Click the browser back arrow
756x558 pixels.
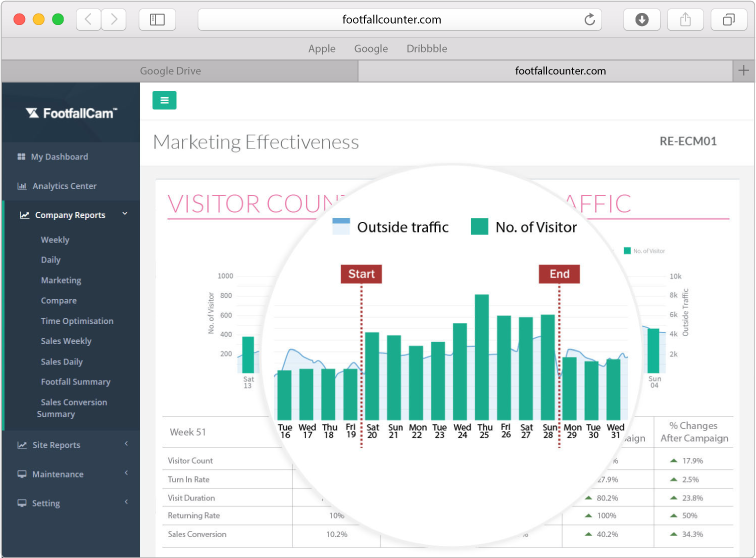tap(88, 20)
